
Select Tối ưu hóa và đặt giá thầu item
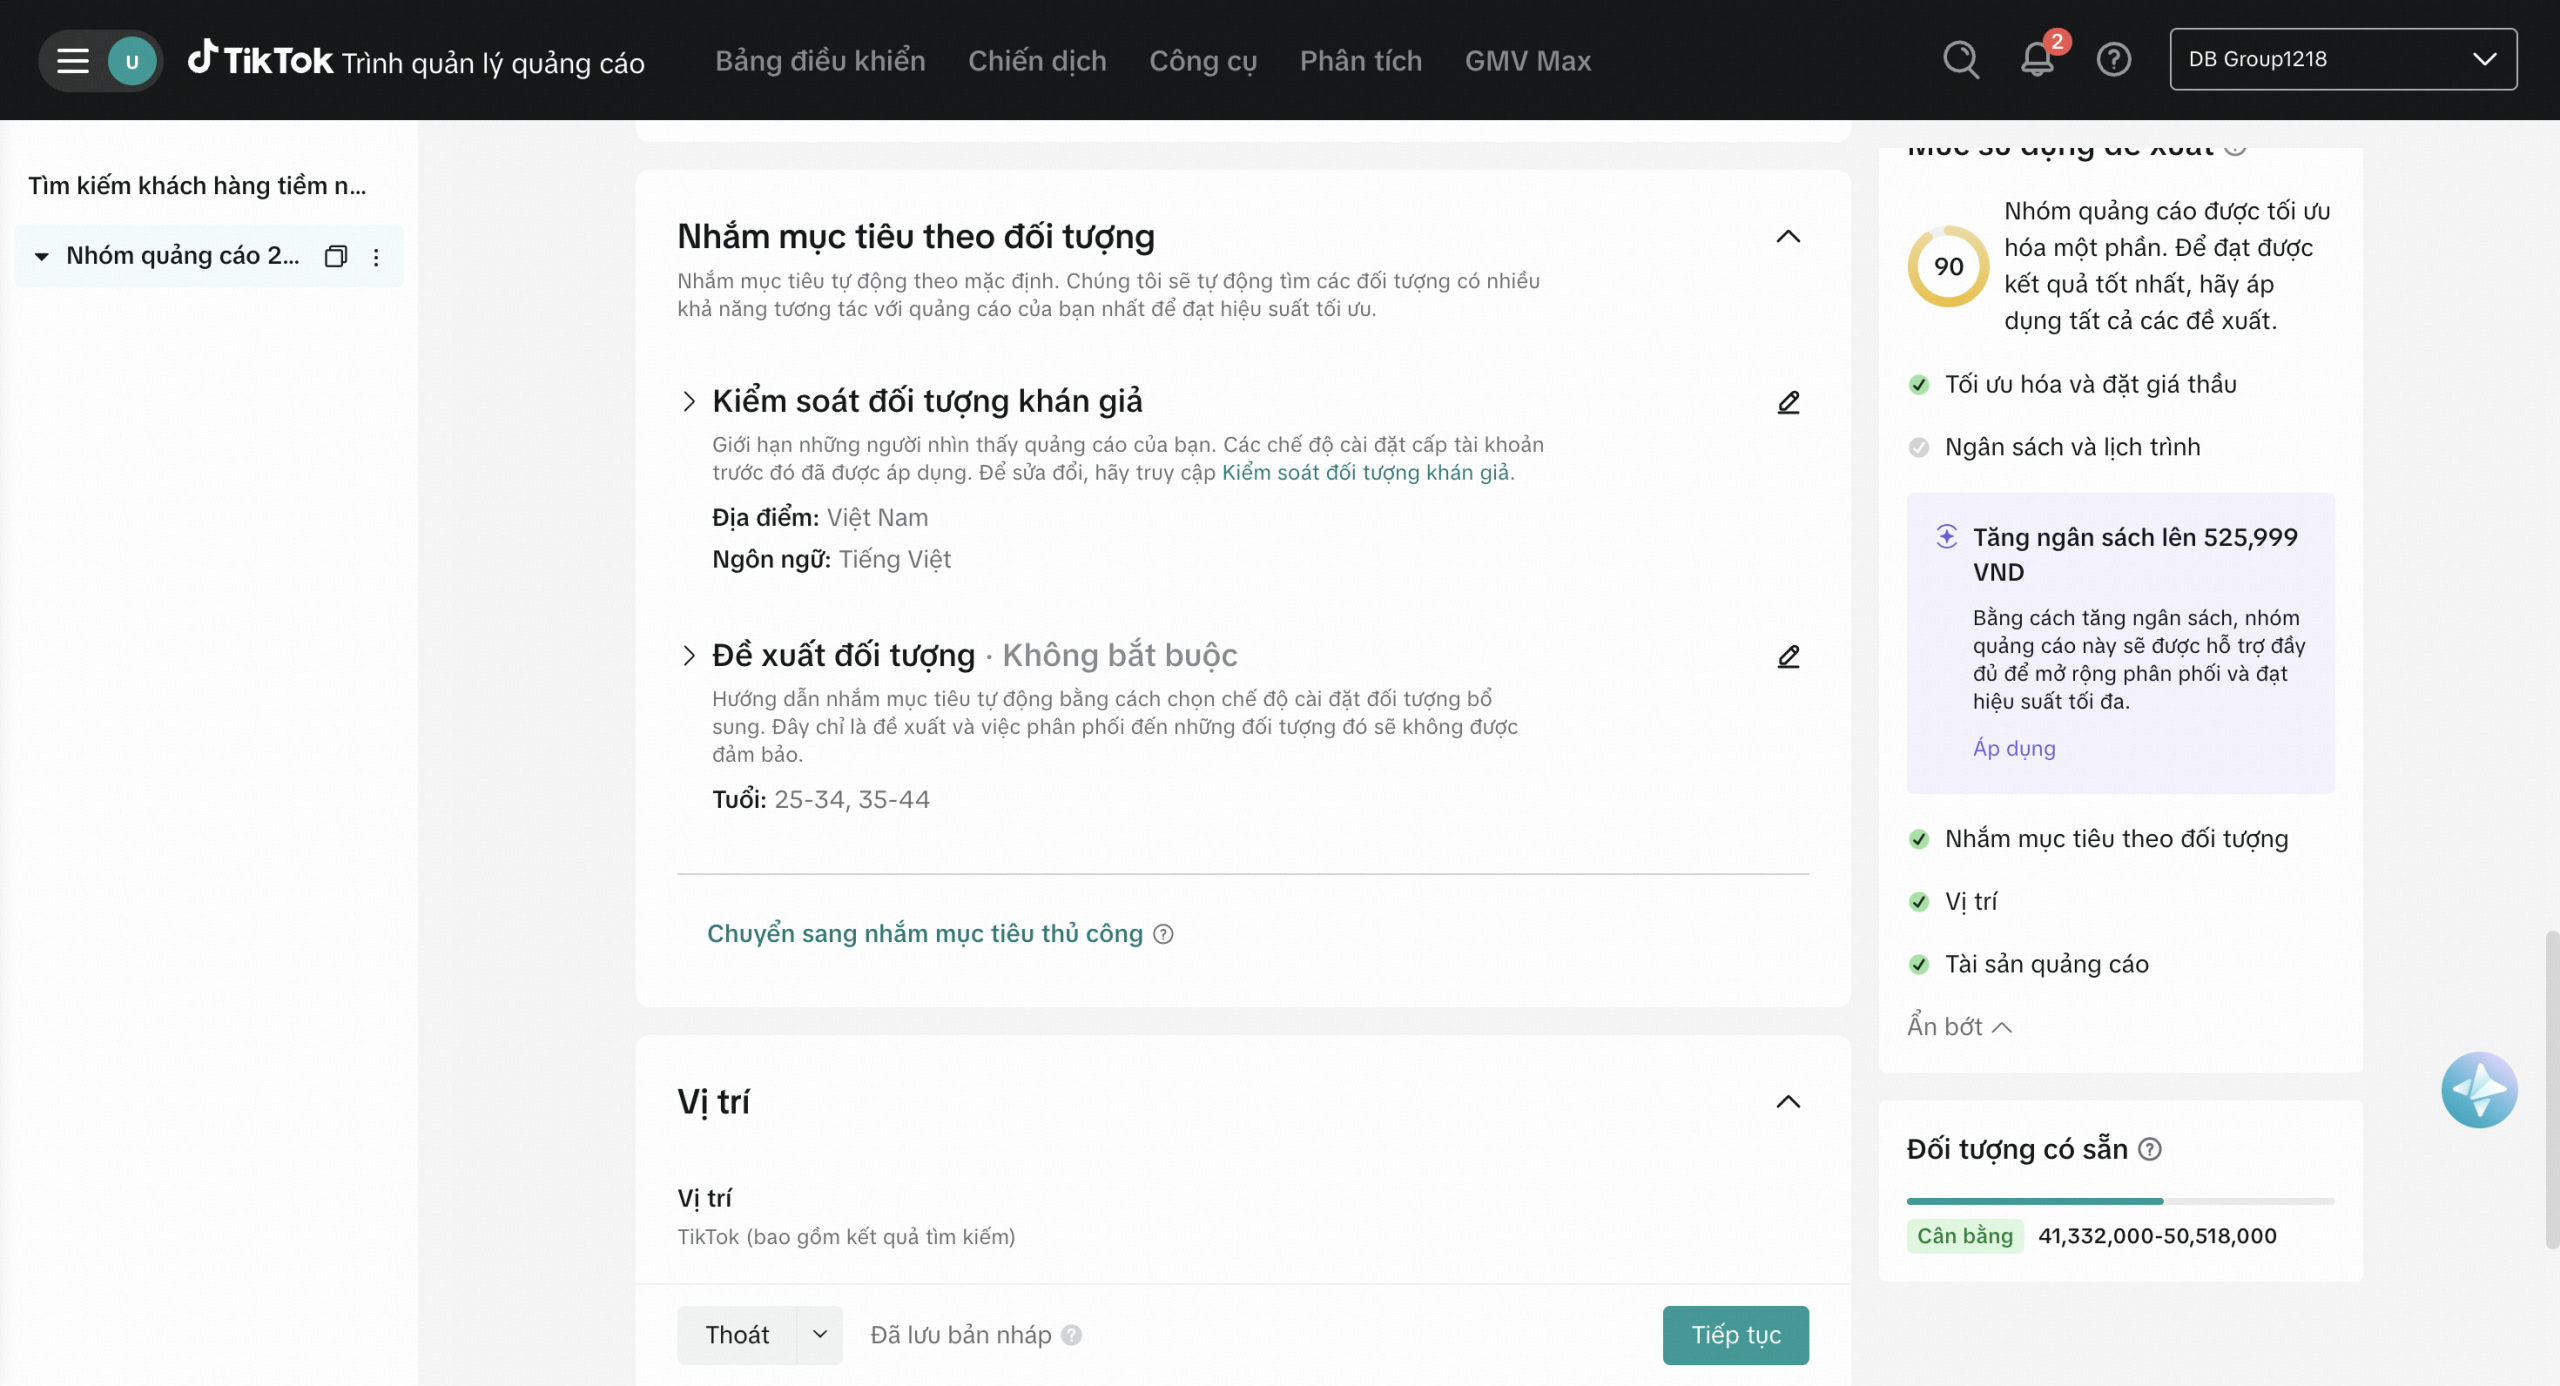tap(2090, 384)
